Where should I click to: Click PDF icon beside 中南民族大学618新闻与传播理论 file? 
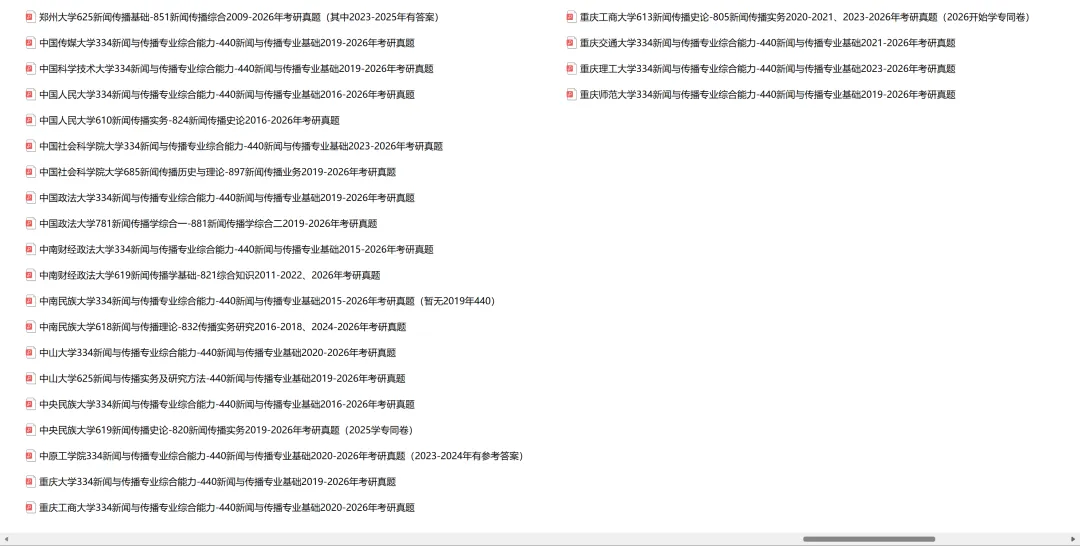[30, 326]
